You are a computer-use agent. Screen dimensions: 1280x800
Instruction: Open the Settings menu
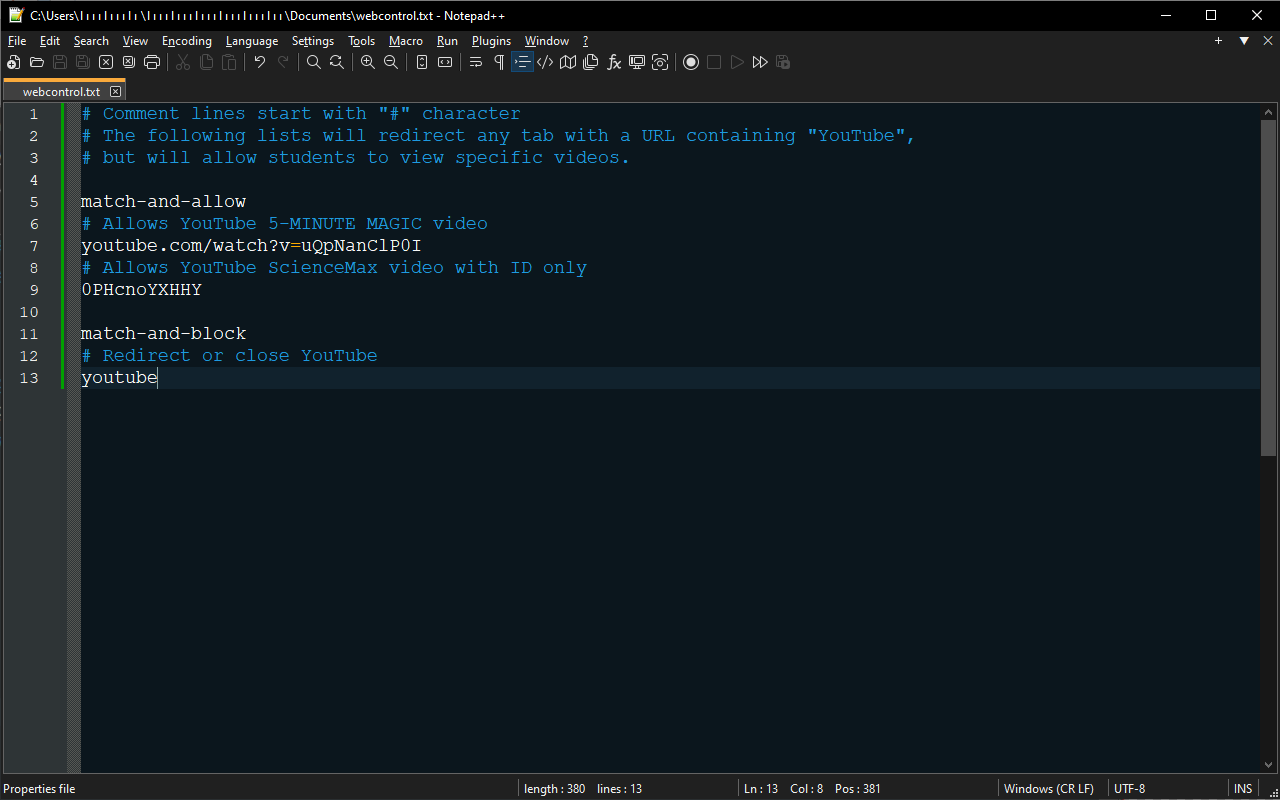click(313, 41)
